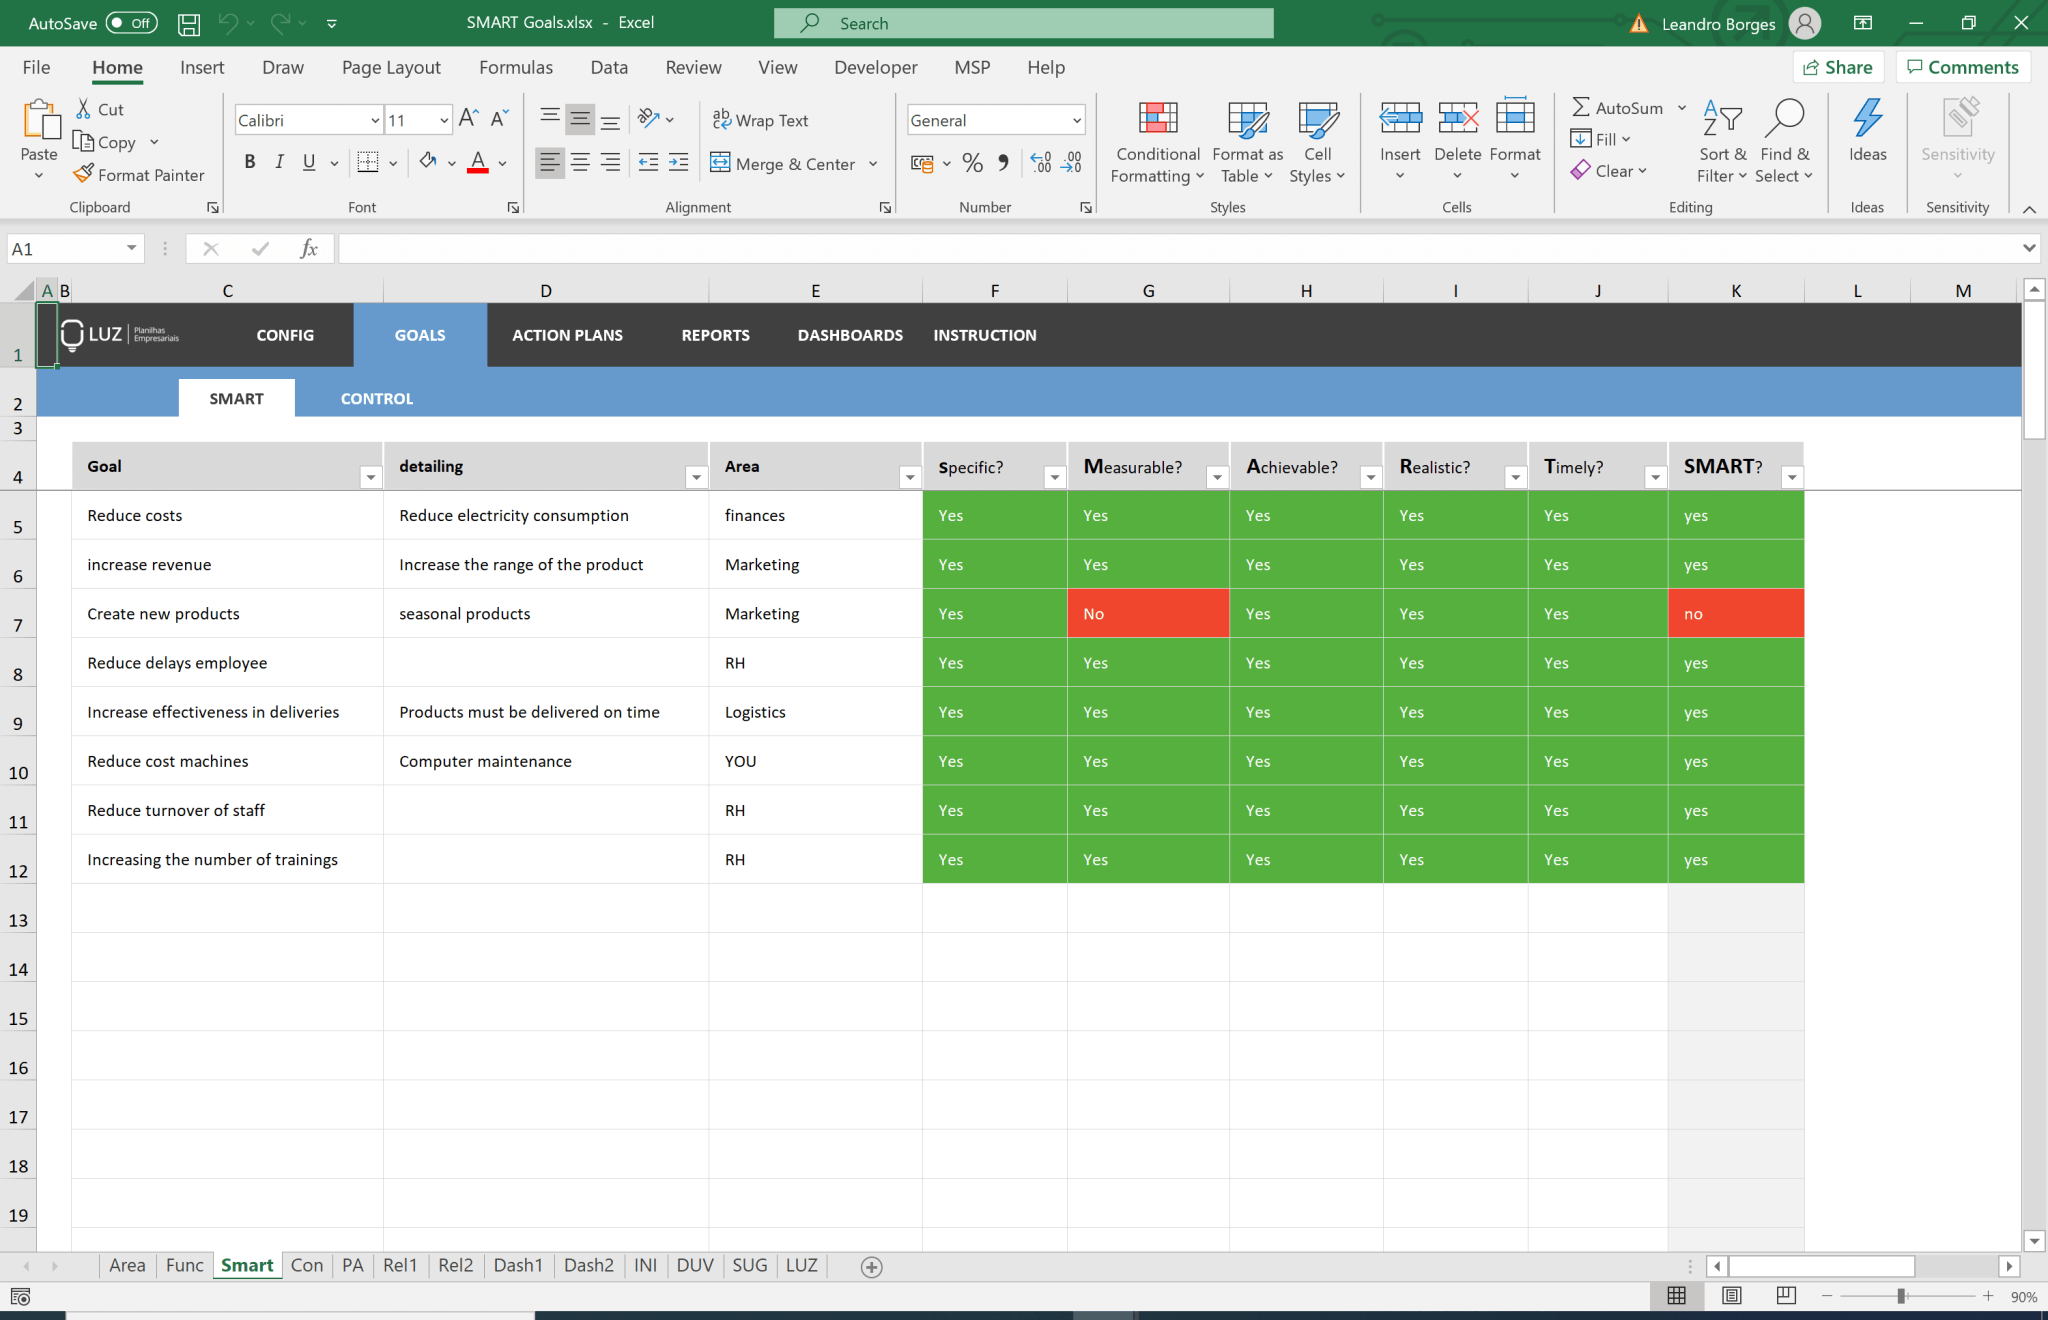Image resolution: width=2048 pixels, height=1320 pixels.
Task: Open Conditional Formatting options
Action: pyautogui.click(x=1156, y=142)
